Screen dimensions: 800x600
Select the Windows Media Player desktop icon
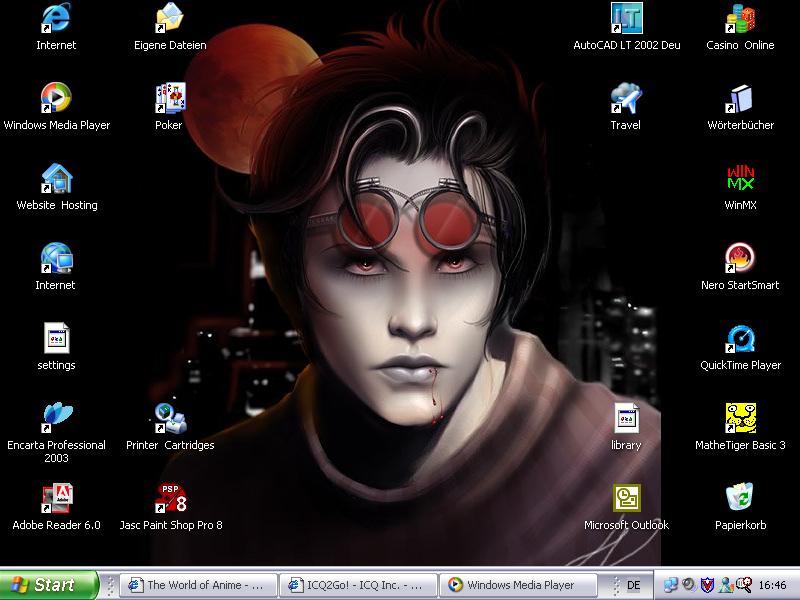(56, 97)
